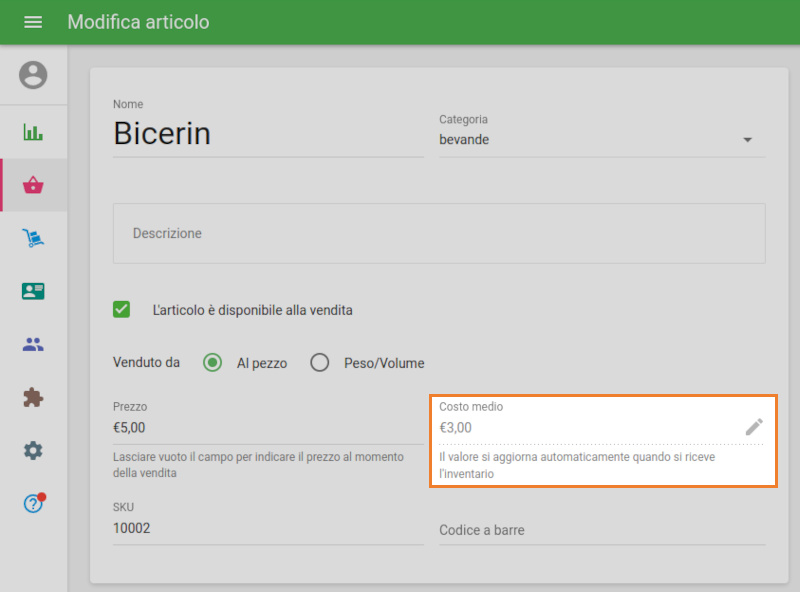Open the help question mark icon
This screenshot has width=800, height=592.
[x=34, y=504]
